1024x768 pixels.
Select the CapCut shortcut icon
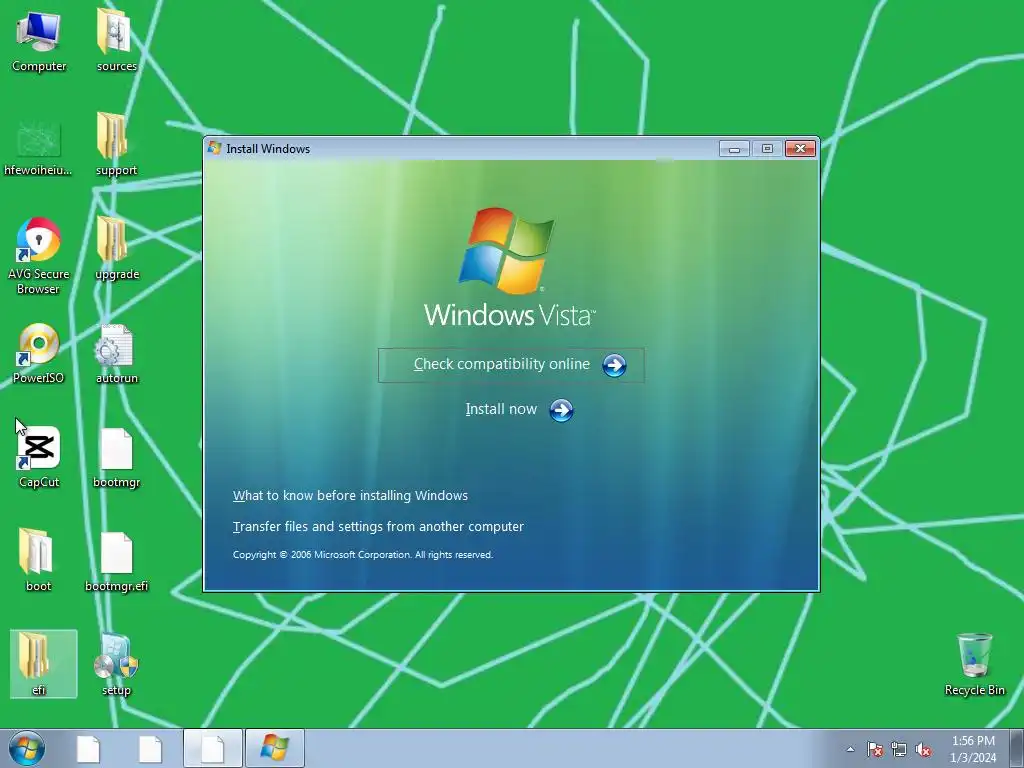39,457
